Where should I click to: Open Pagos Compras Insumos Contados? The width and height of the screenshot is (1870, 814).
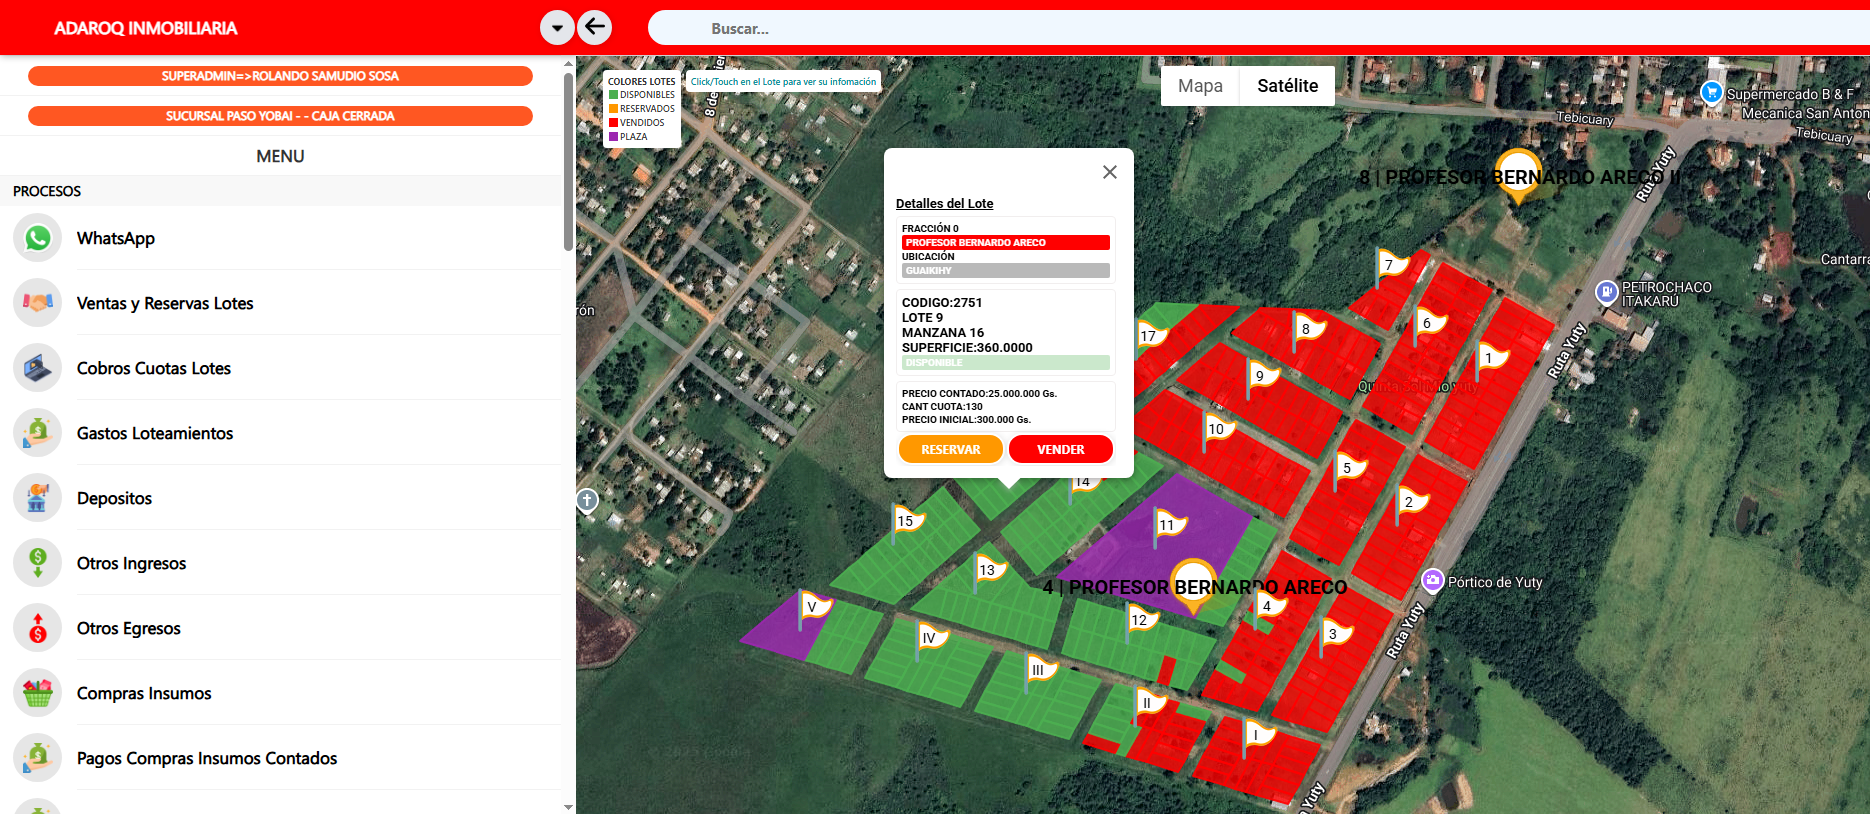click(x=207, y=758)
